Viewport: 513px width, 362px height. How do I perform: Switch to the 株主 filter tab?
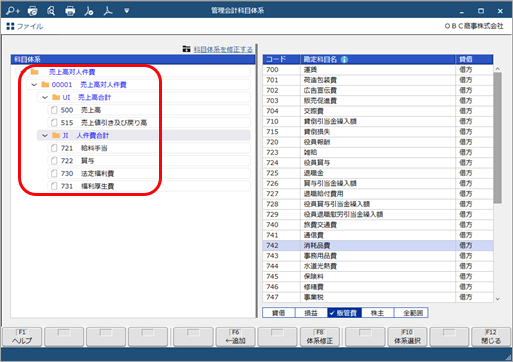coord(378,313)
